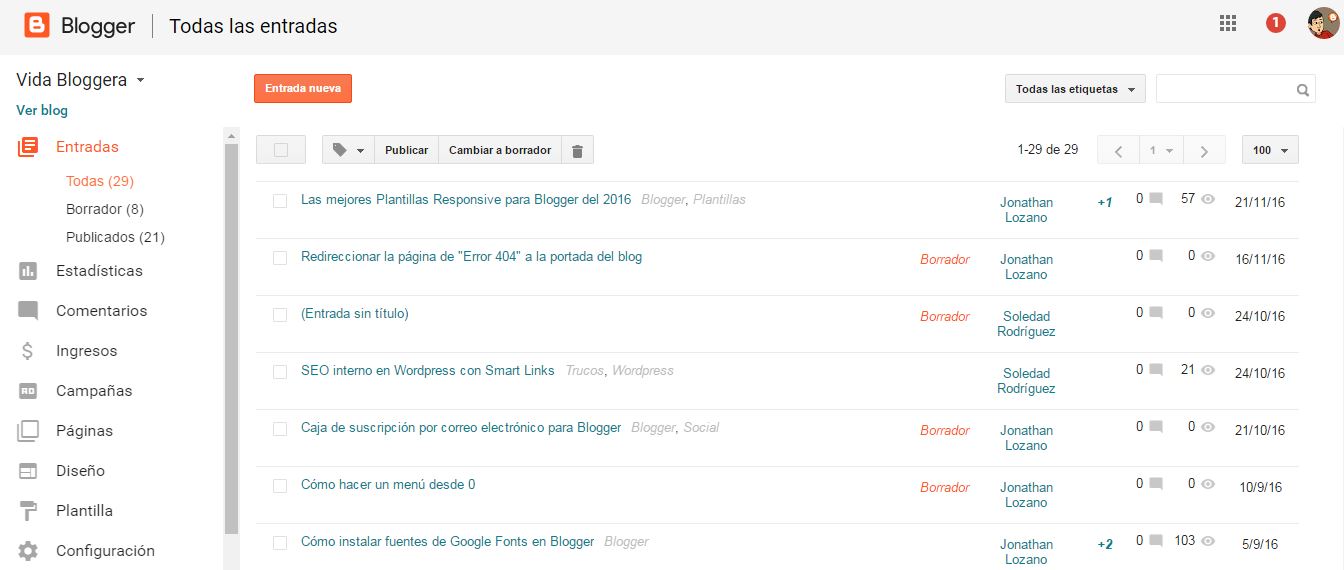Open the notifications badge
This screenshot has height=570, width=1344.
pos(1275,23)
